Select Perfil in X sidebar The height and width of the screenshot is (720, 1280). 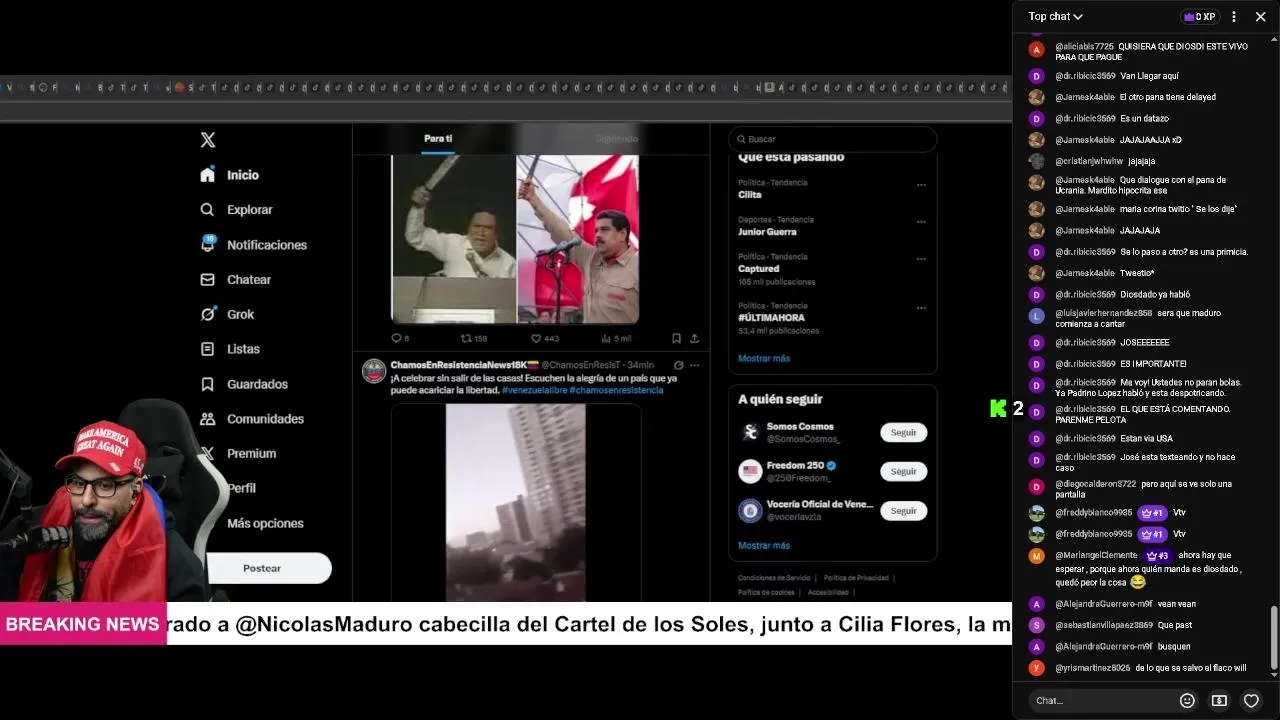(241, 488)
